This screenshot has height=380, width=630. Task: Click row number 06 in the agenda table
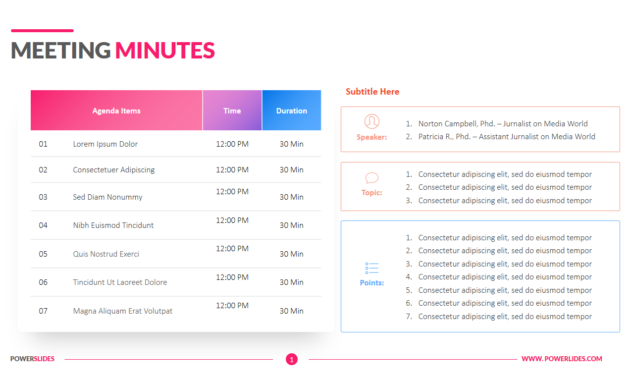click(x=43, y=282)
